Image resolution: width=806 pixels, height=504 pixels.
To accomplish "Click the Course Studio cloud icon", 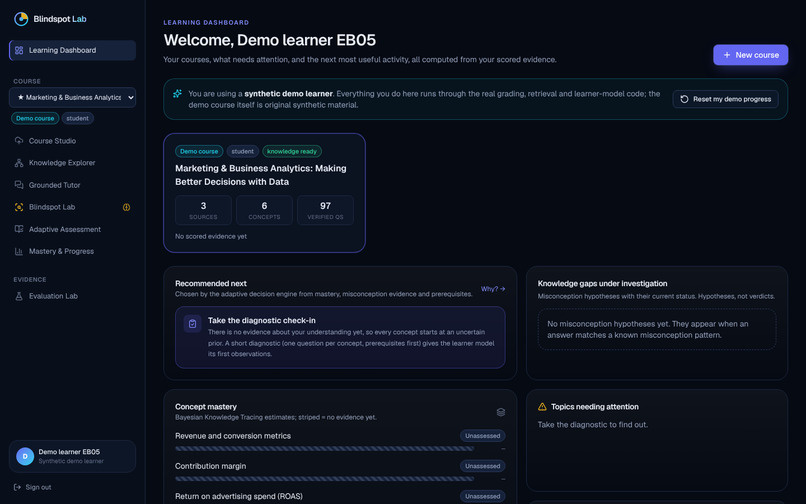I will (19, 141).
